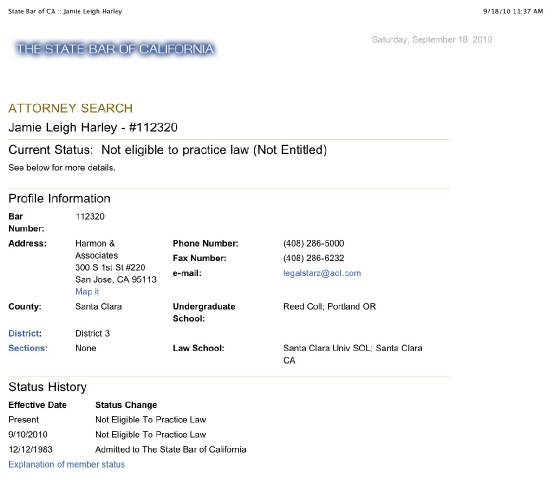
Task: Click the Current Status line
Action: pyautogui.click(x=168, y=150)
